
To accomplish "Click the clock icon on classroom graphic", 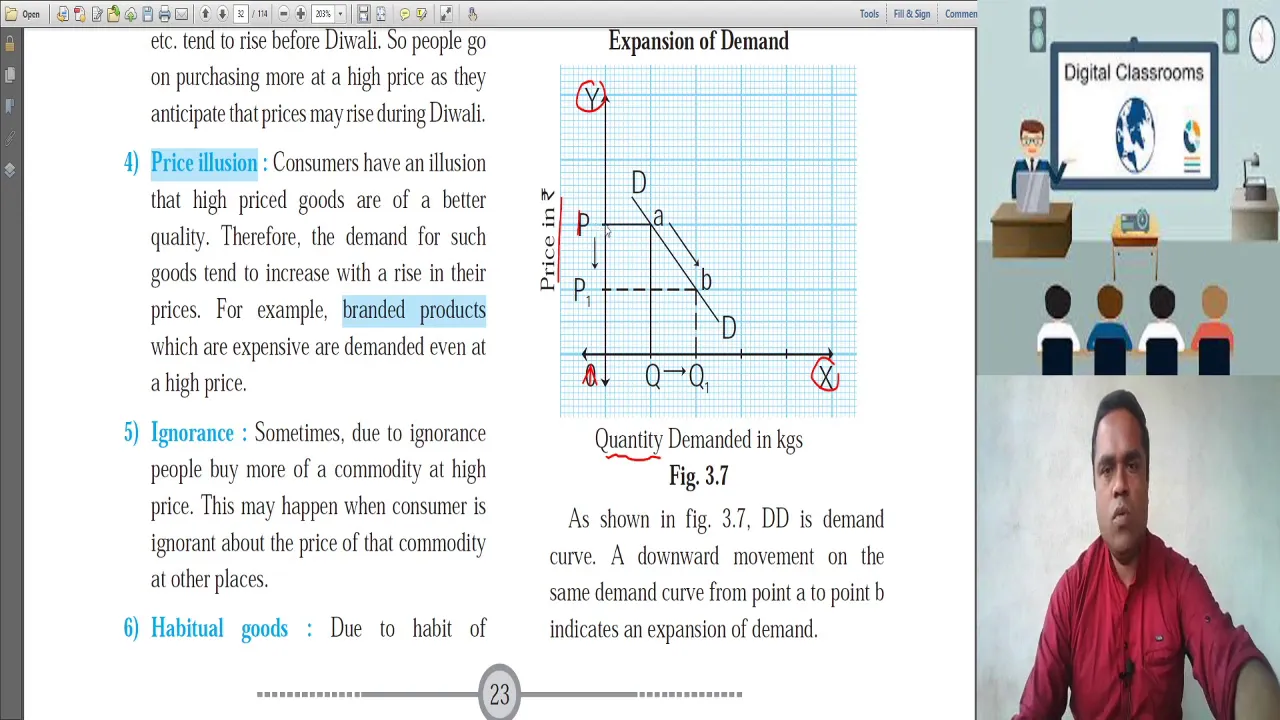I will tap(1263, 40).
